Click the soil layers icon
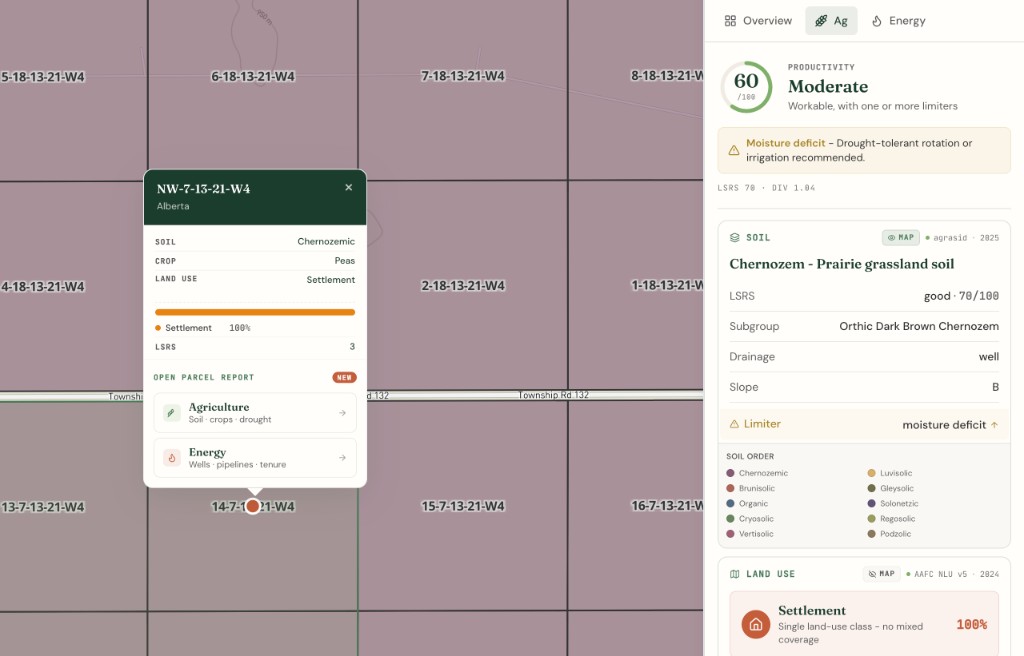The image size is (1024, 656). (735, 238)
